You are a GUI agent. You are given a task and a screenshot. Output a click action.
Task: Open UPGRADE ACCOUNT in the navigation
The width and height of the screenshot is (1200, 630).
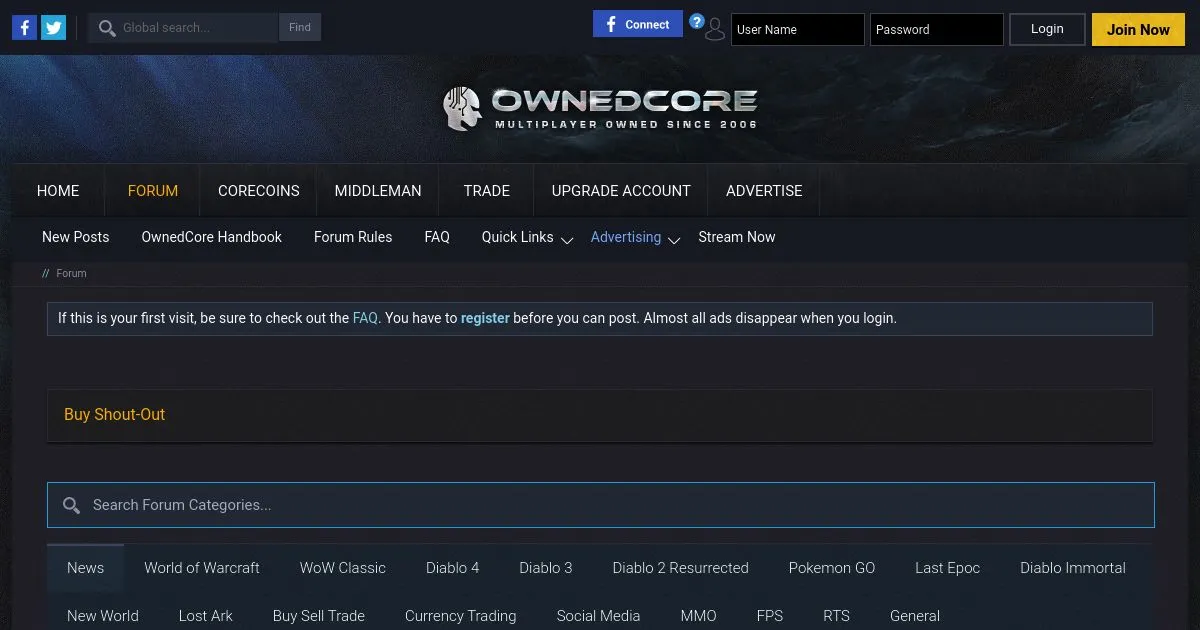(x=621, y=191)
